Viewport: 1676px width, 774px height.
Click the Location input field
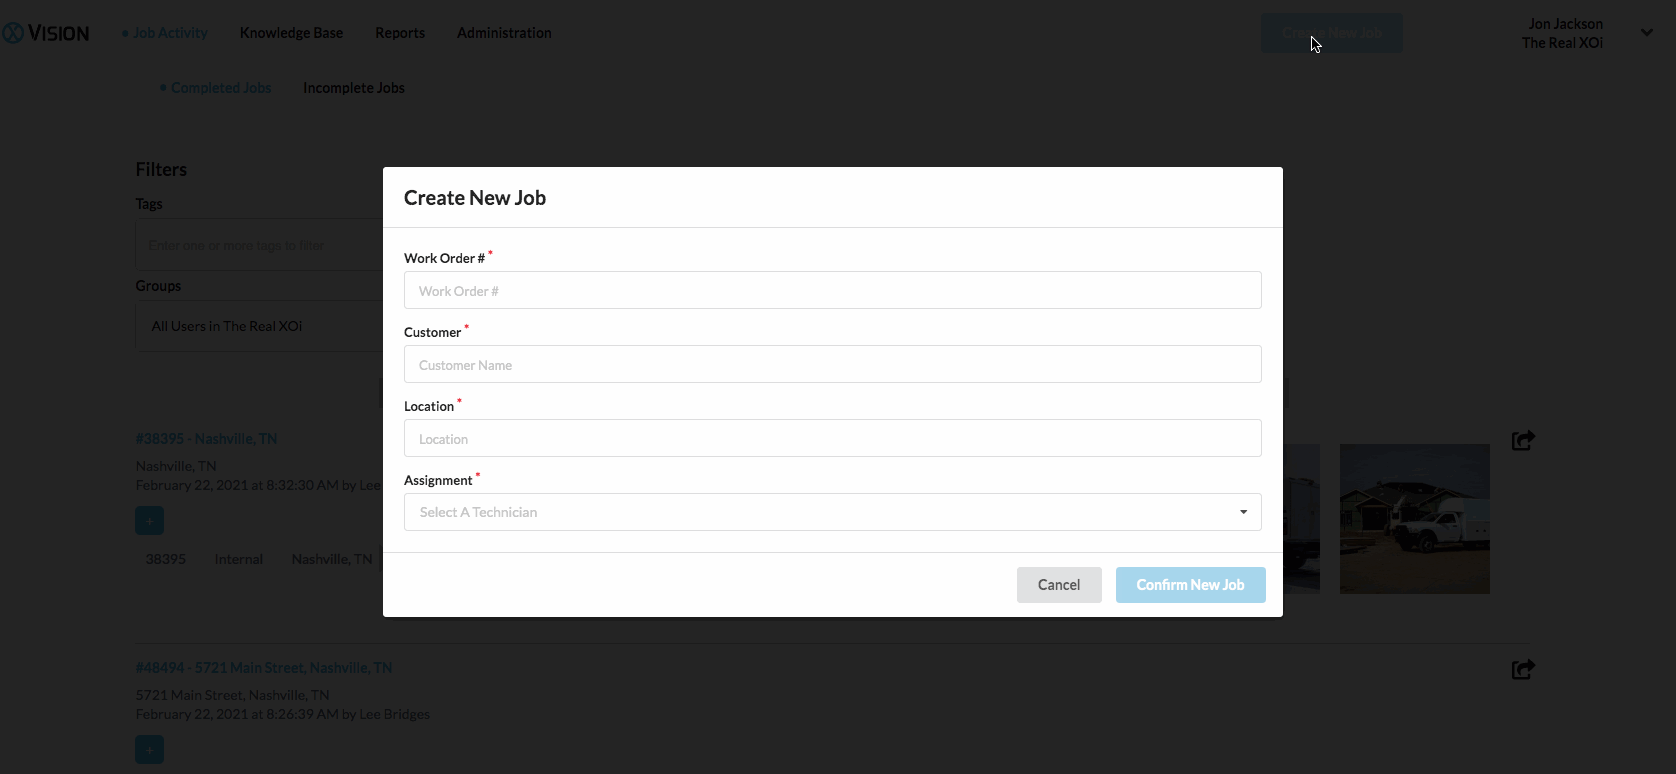(832, 439)
